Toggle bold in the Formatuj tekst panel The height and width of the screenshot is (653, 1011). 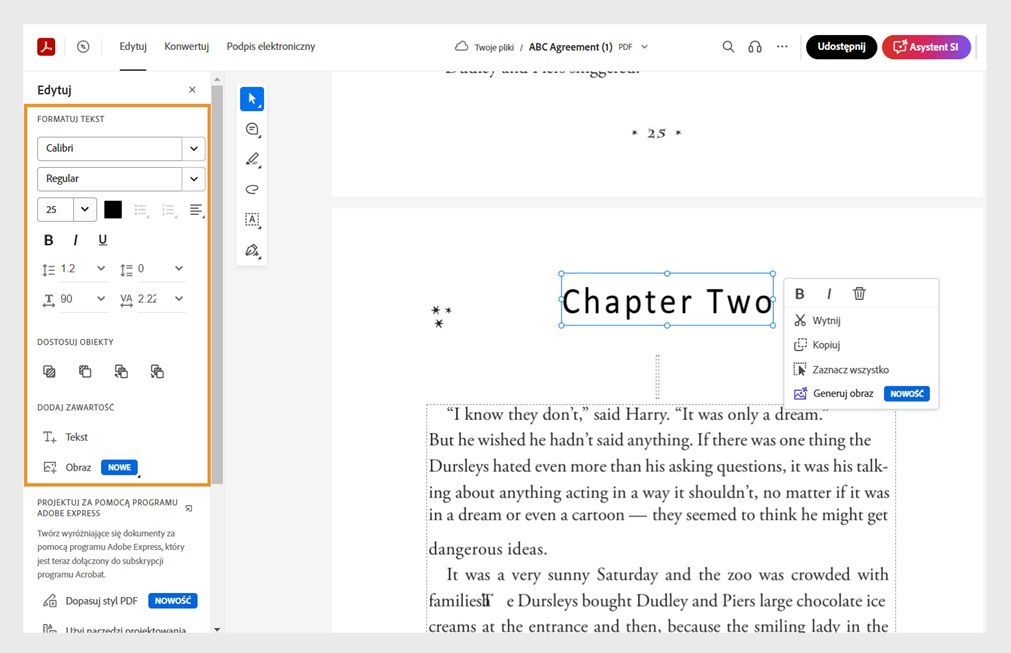[x=48, y=240]
